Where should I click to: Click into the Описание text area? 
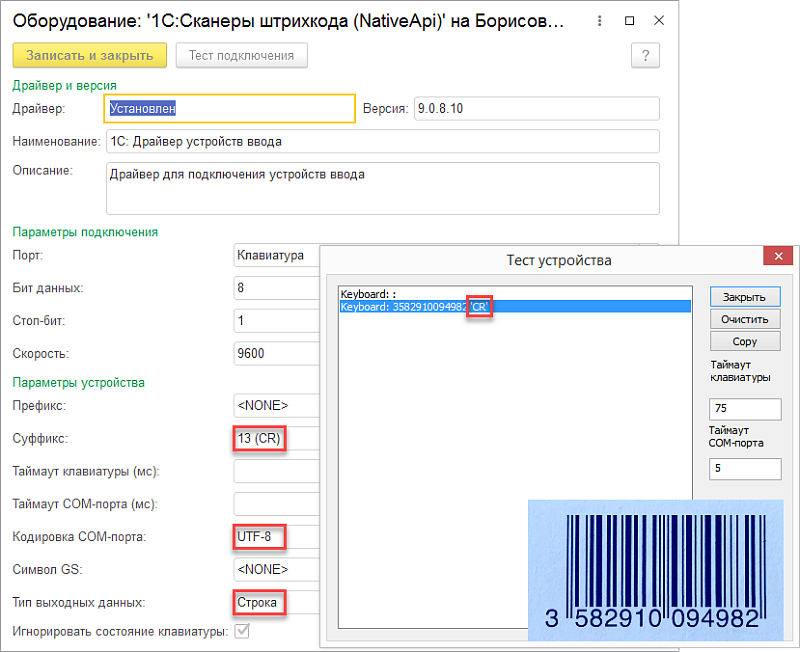point(381,188)
